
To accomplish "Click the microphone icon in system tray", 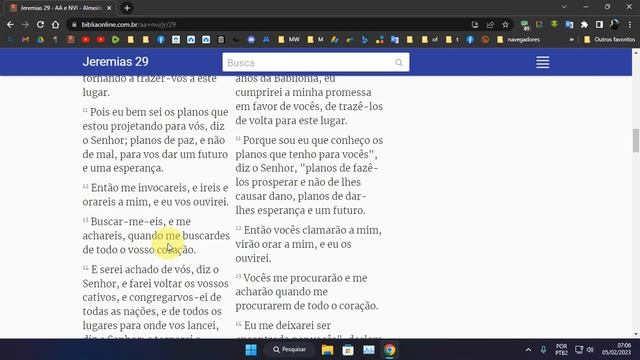I will [543, 350].
